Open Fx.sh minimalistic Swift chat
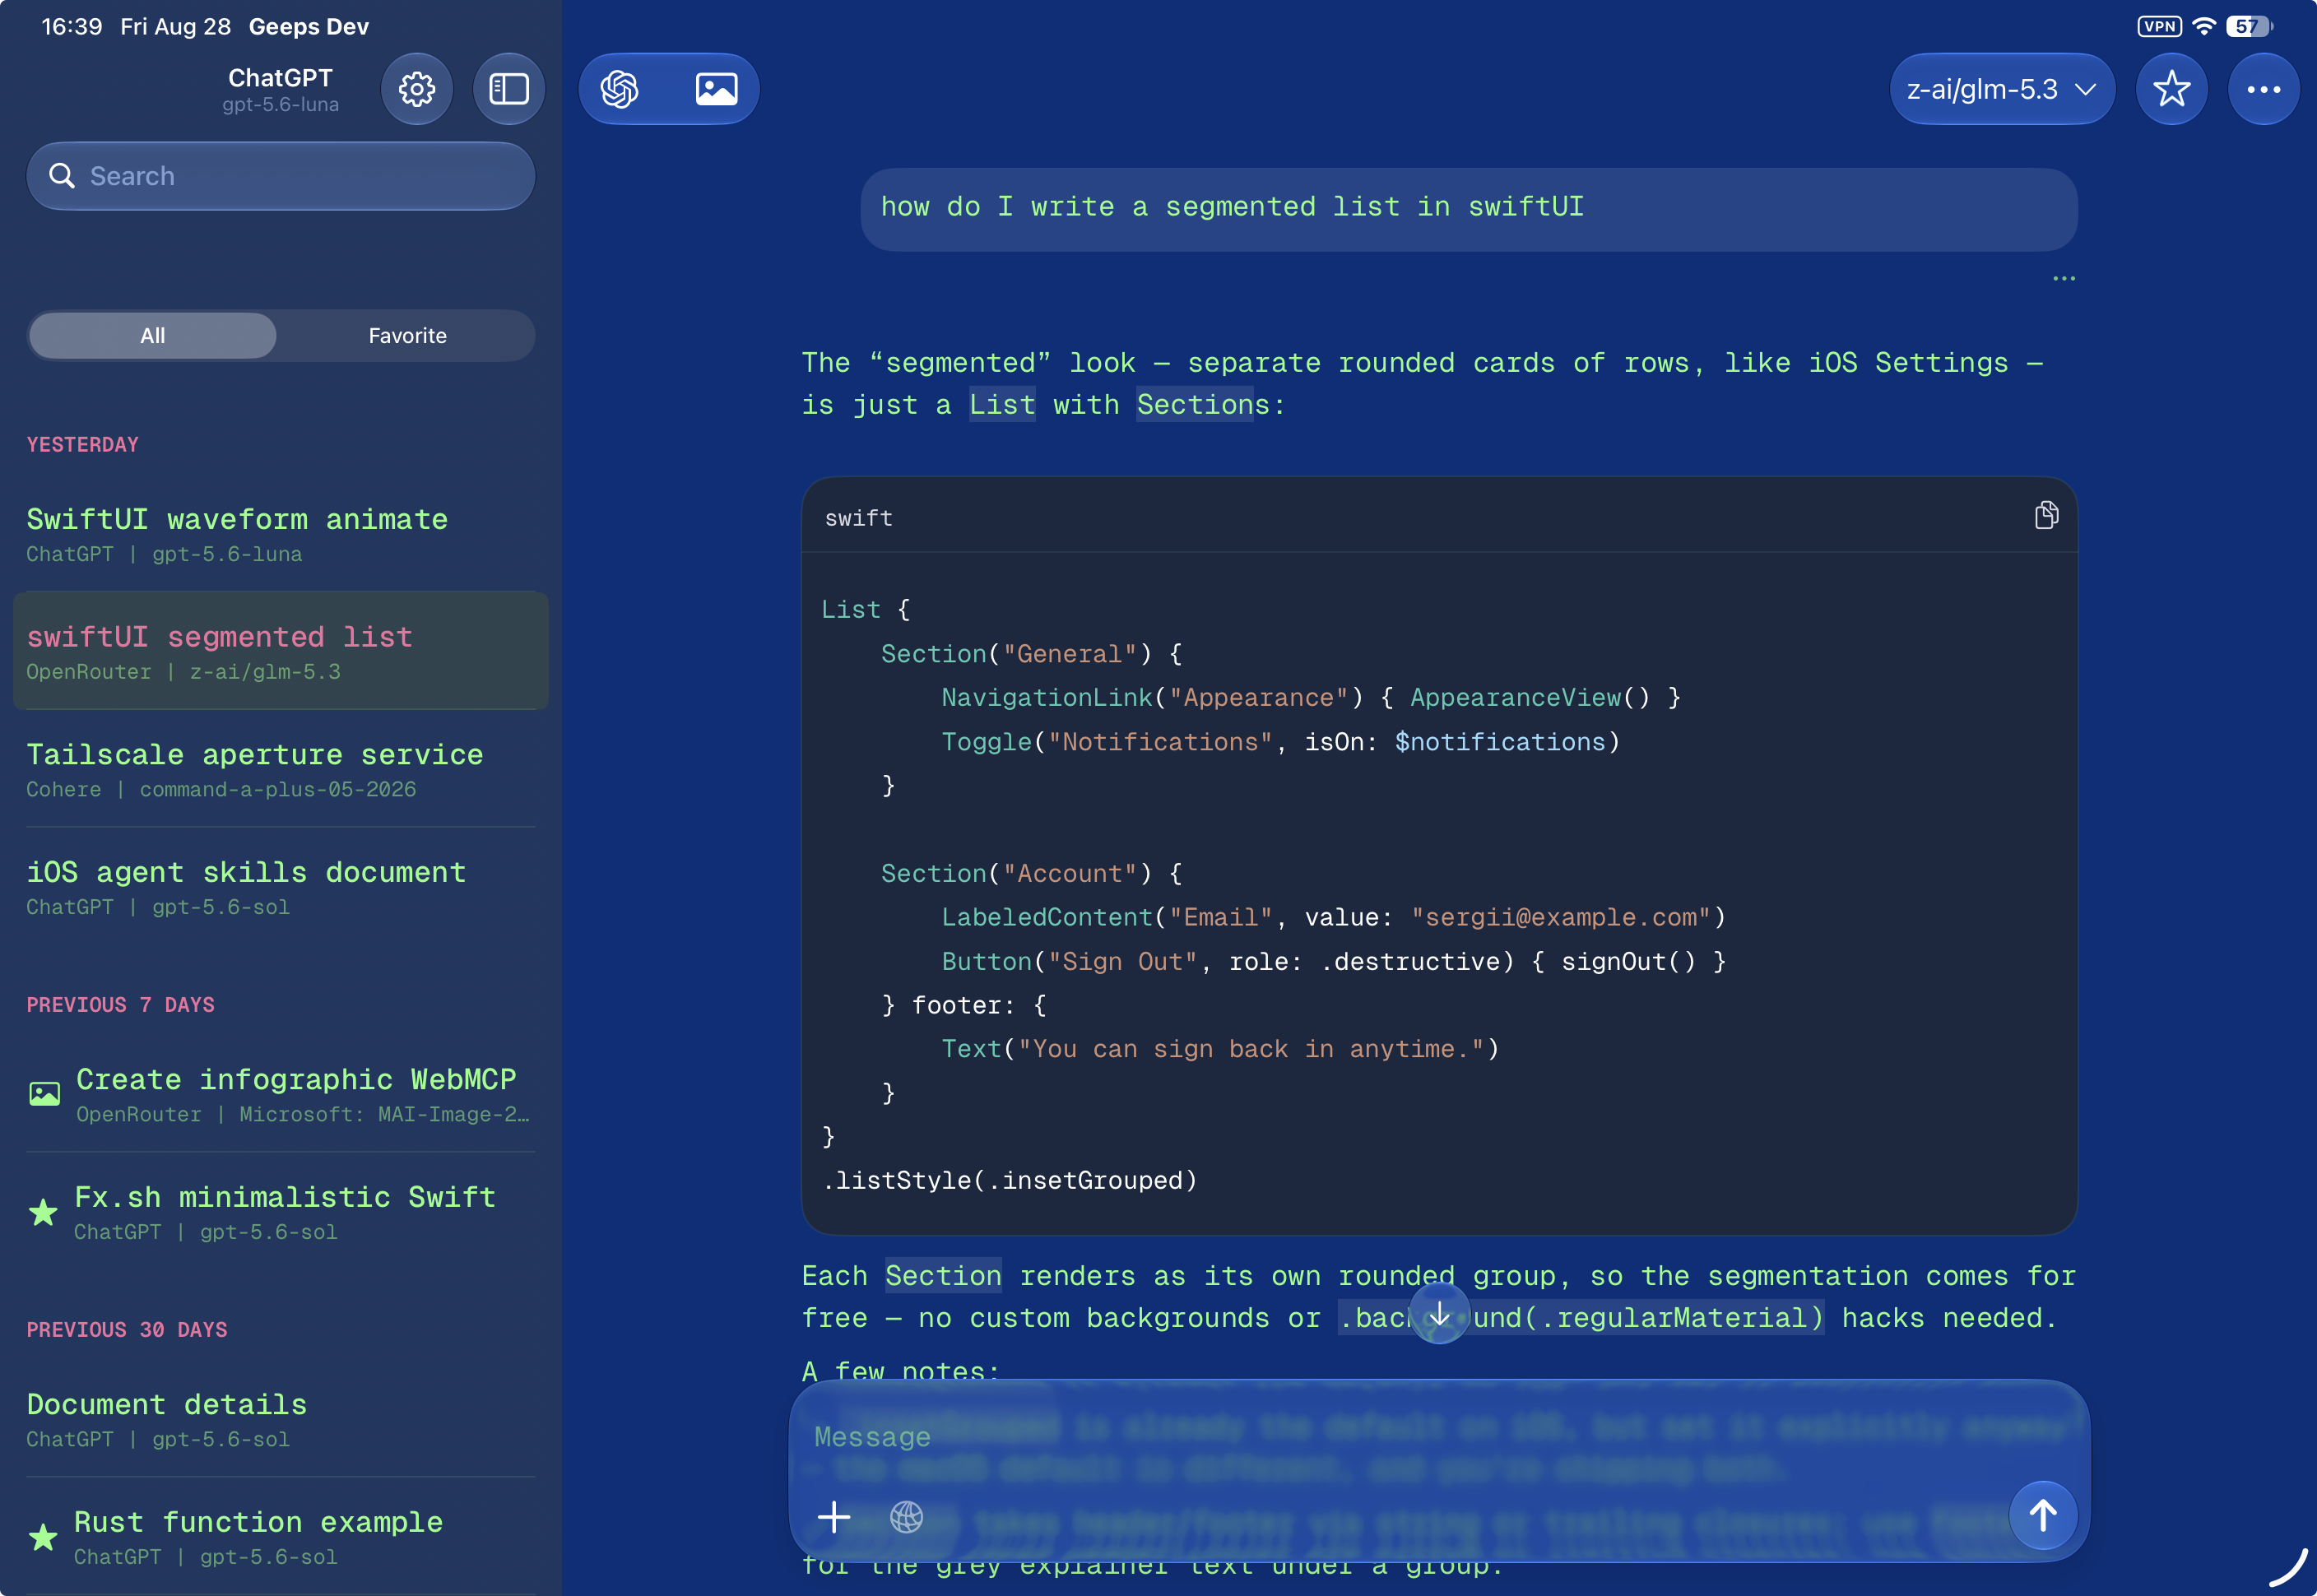The image size is (2317, 1596). point(281,1212)
